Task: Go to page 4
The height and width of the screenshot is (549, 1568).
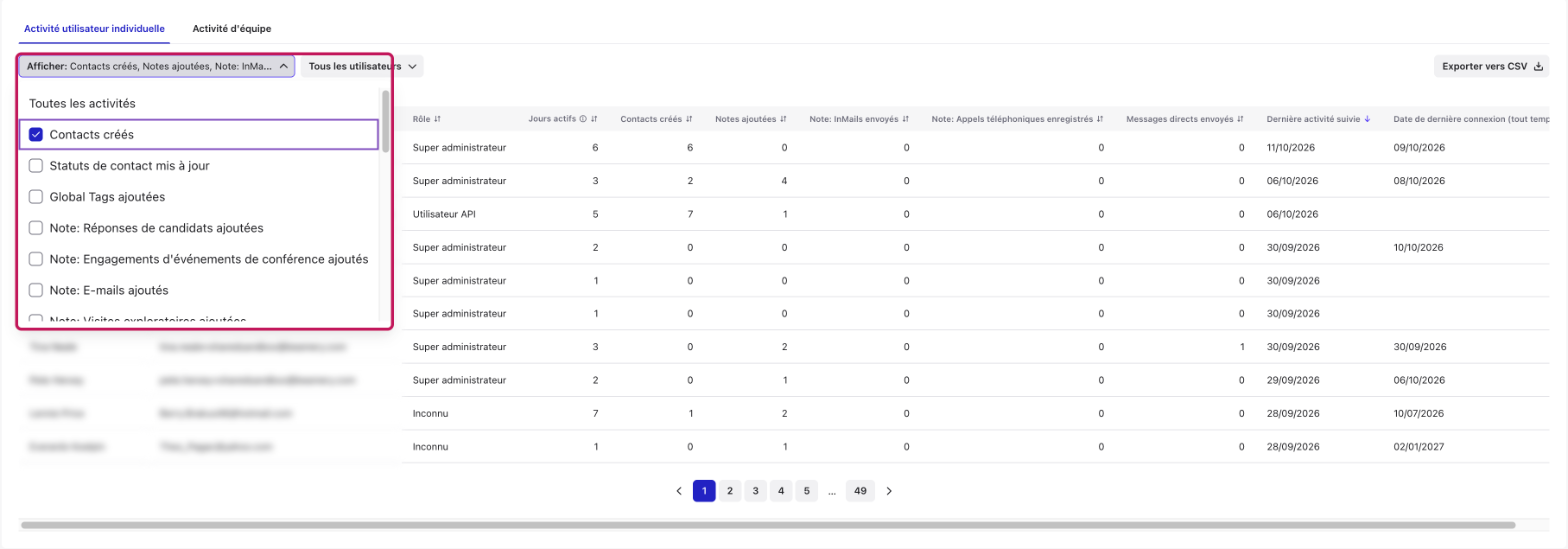Action: (x=781, y=491)
